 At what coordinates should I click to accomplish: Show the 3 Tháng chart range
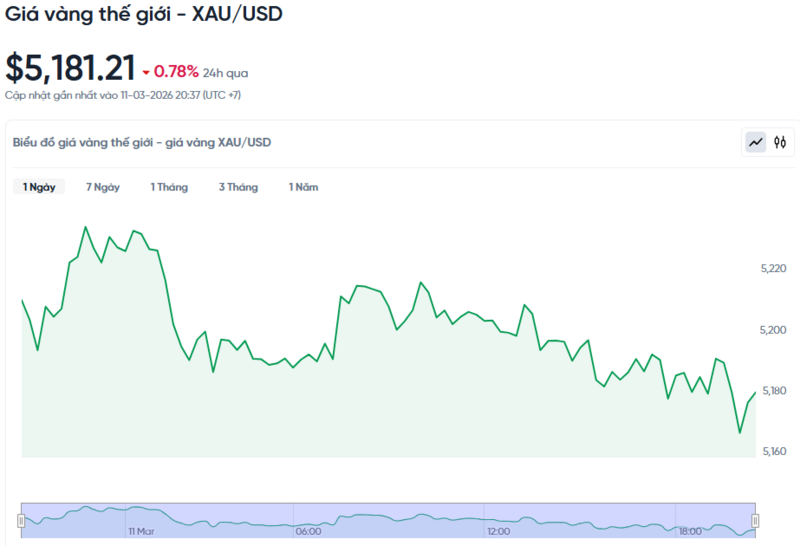pyautogui.click(x=238, y=187)
